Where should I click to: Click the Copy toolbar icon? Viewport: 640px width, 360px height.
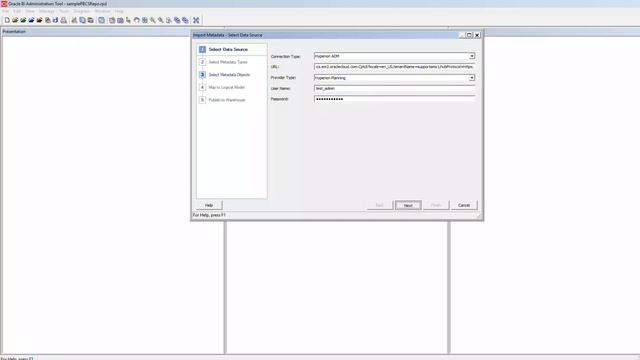(x=82, y=20)
